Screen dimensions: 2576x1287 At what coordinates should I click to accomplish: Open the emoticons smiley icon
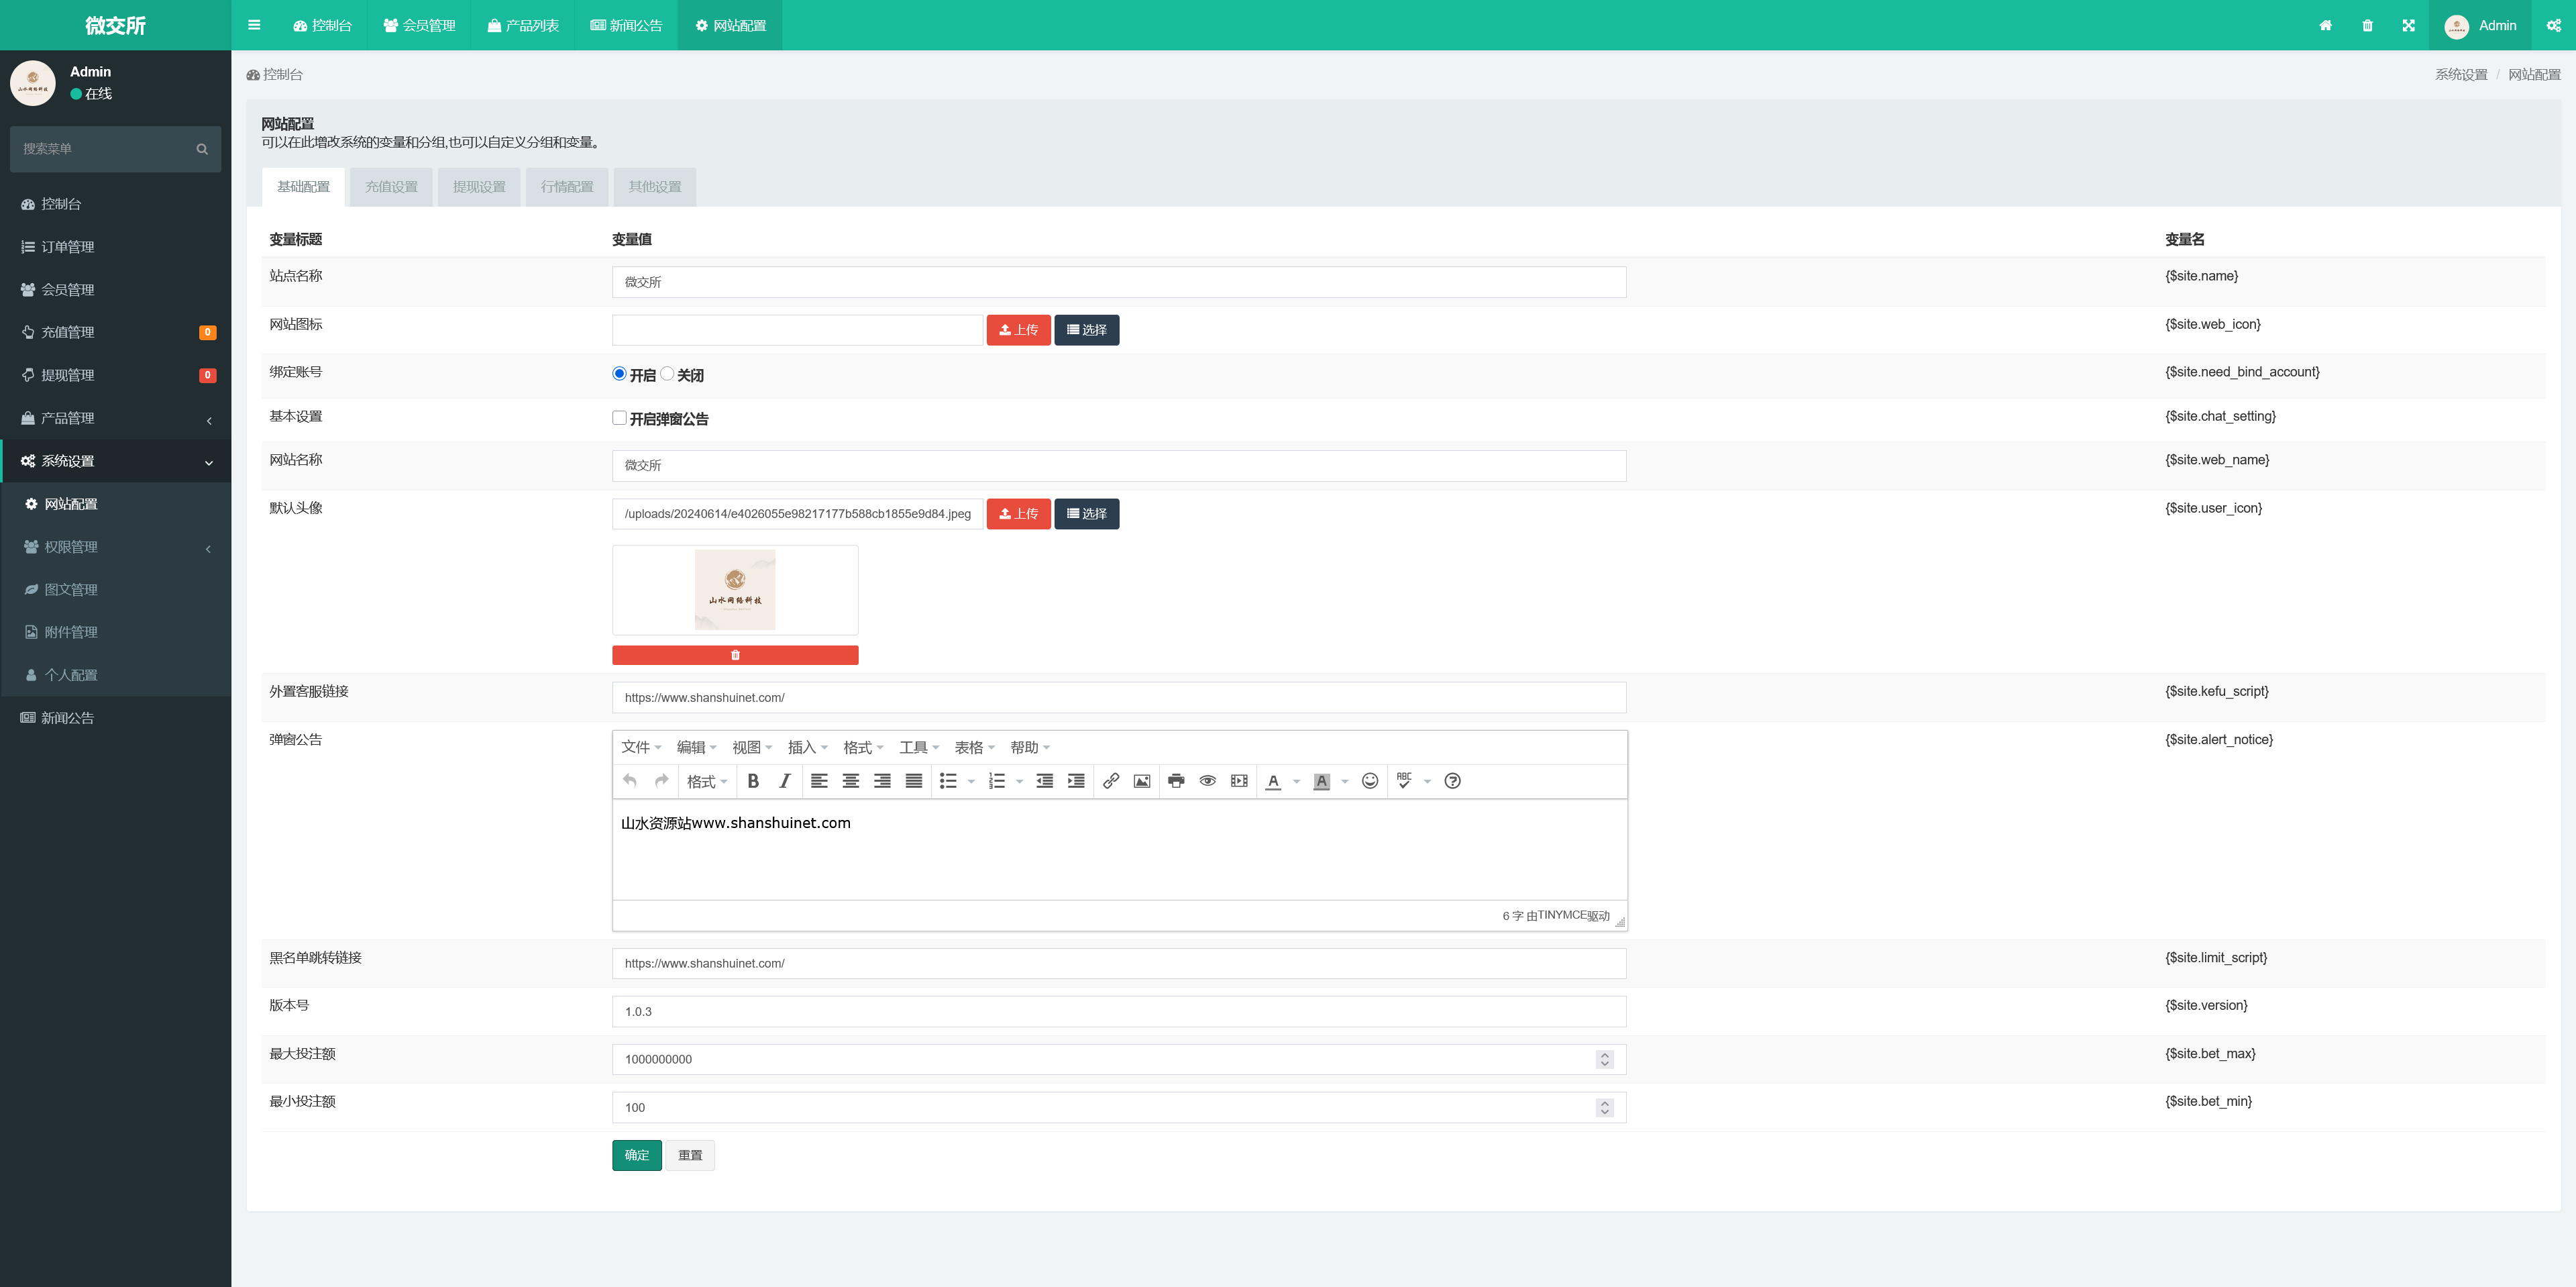coord(1370,781)
